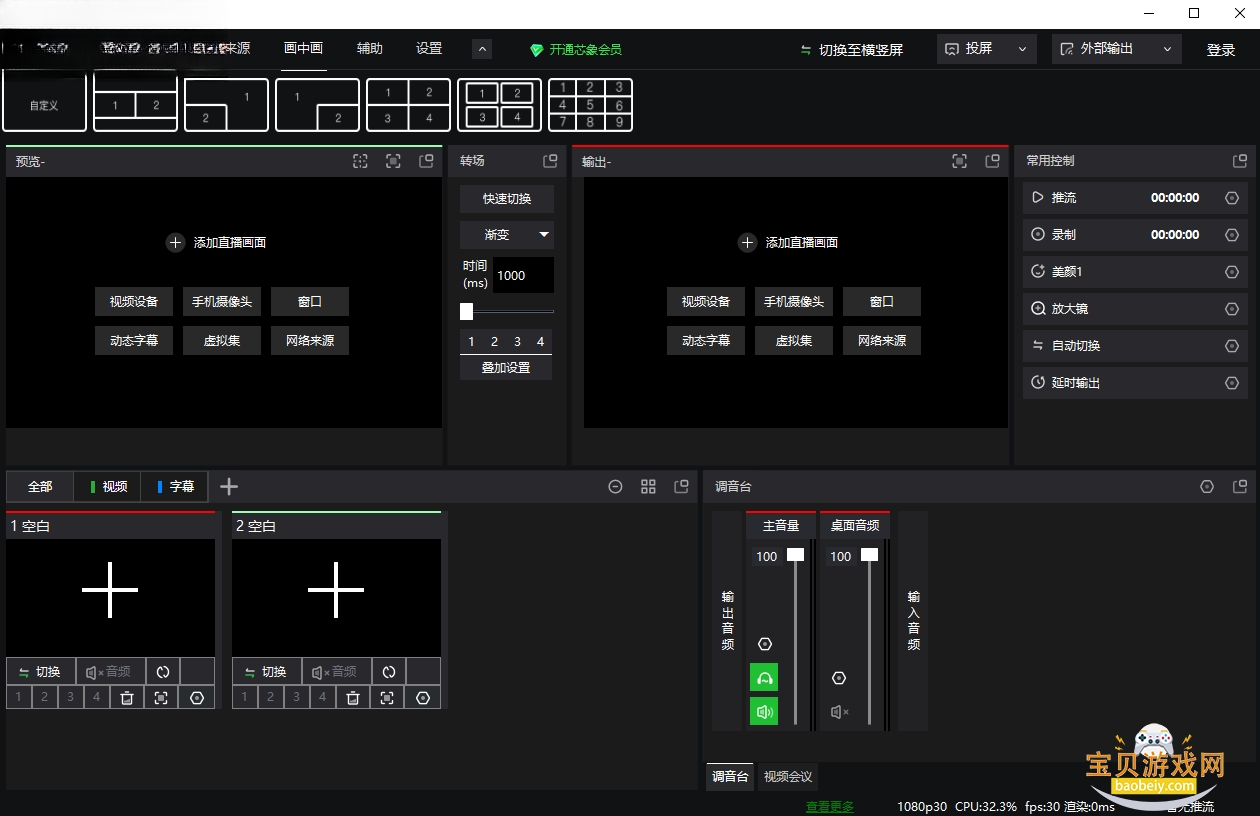Toggle the green speaker button under 主音量

click(765, 712)
